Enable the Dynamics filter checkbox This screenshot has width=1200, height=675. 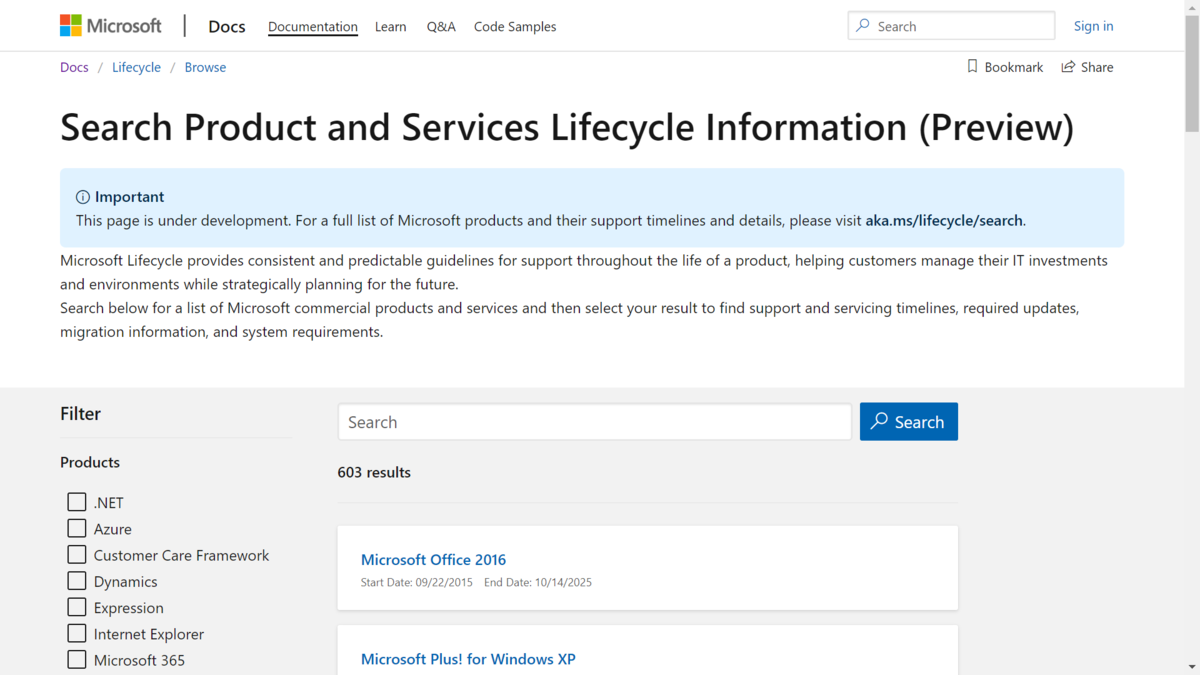77,581
